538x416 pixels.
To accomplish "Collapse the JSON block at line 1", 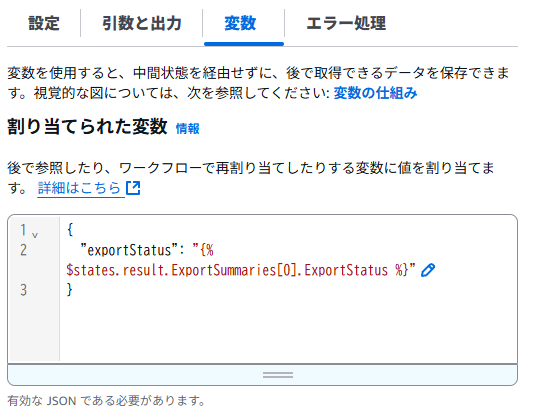I will 35,235.
